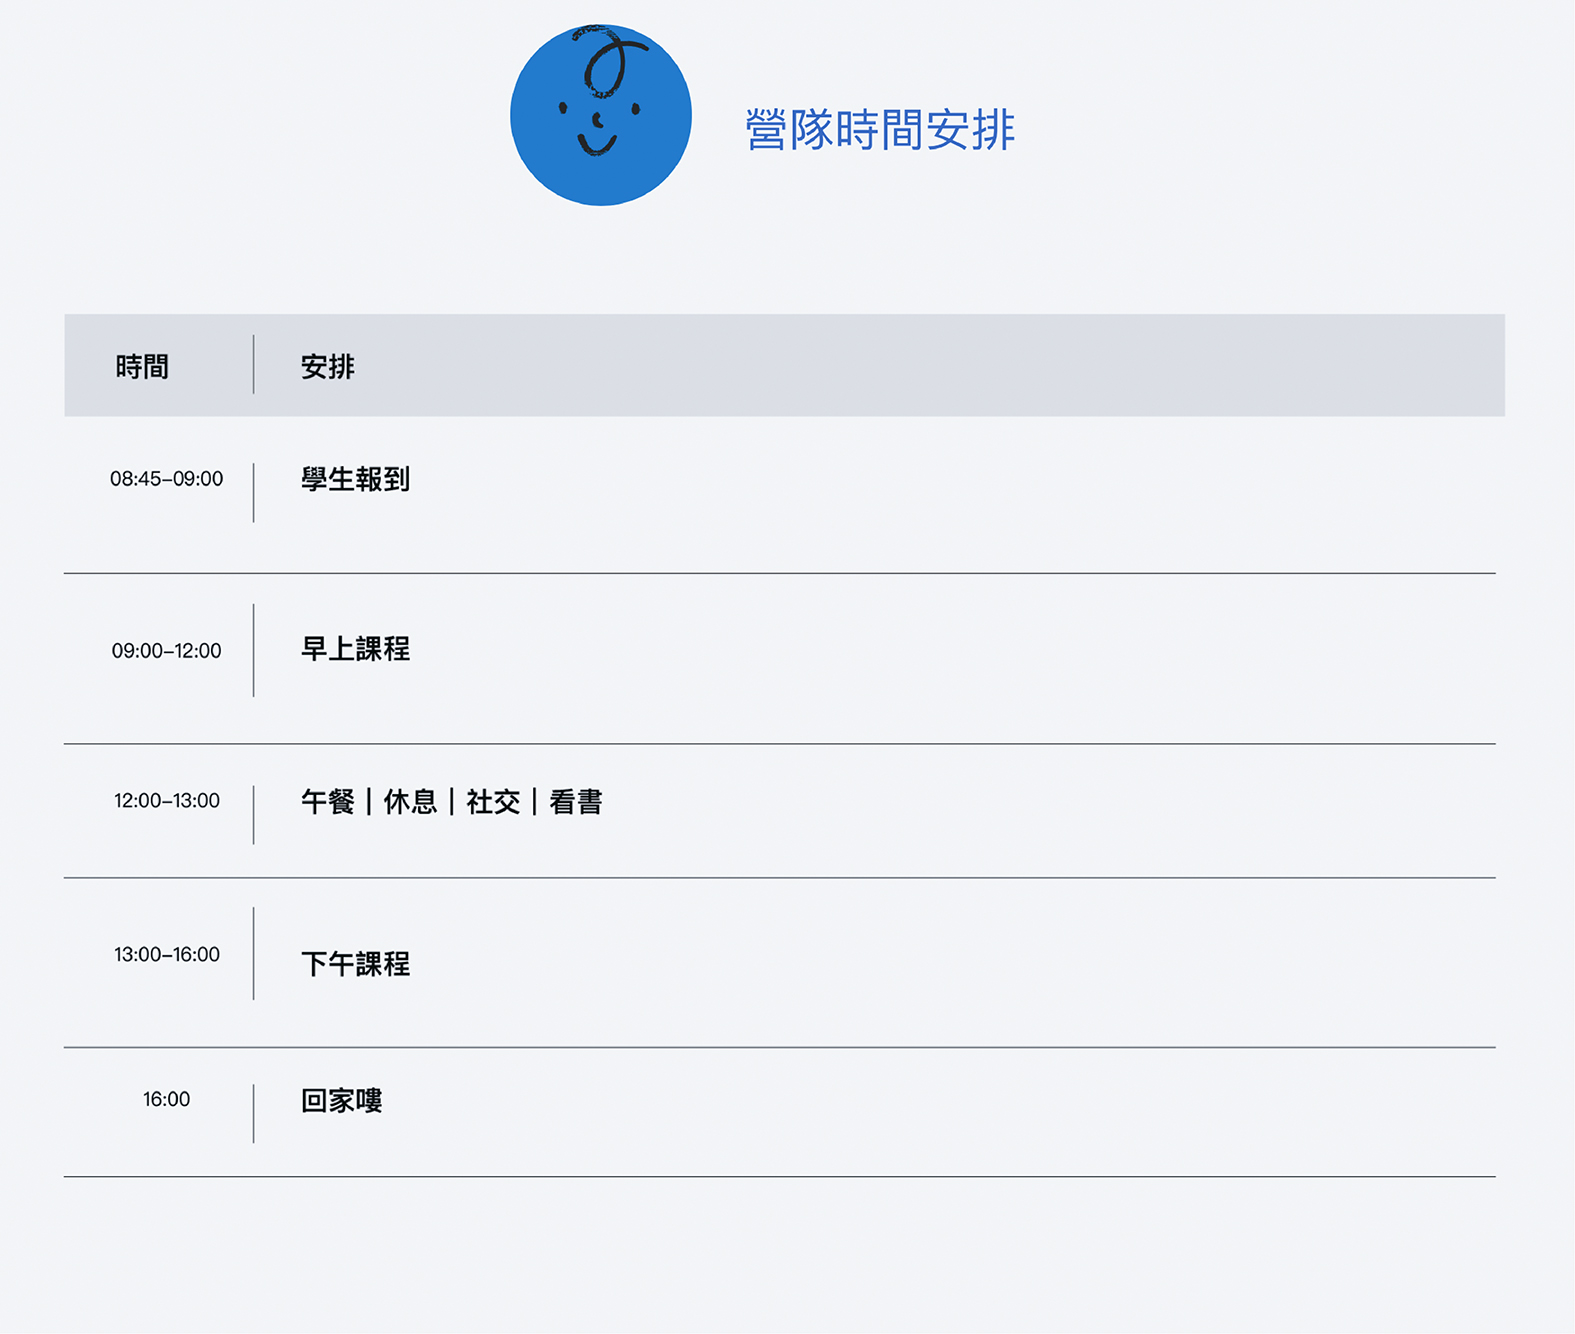Click the smiling mouth on logo
1575x1334 pixels.
[597, 146]
